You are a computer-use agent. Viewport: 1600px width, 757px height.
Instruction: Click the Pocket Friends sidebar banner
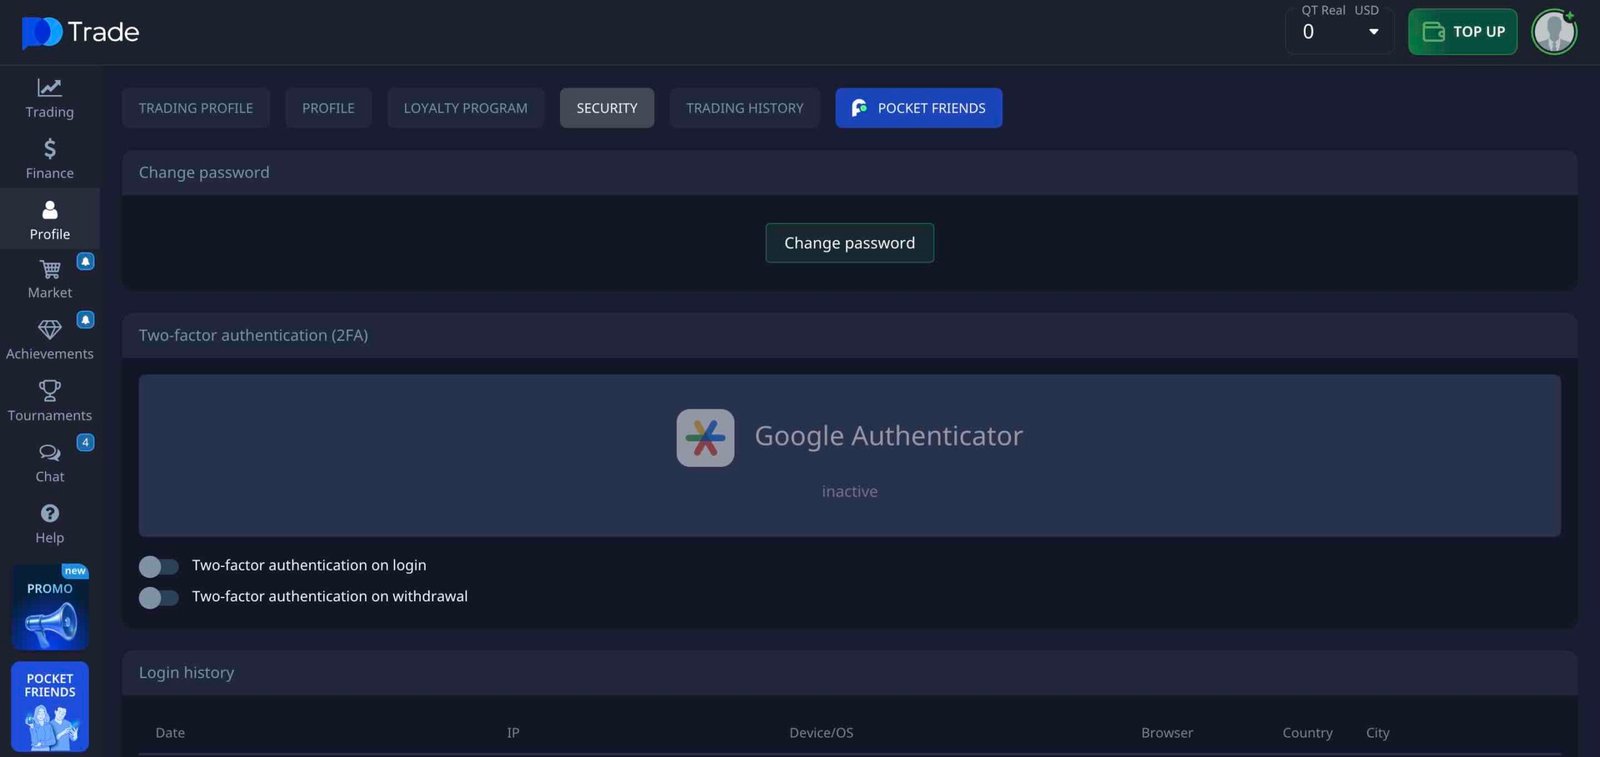pyautogui.click(x=50, y=706)
